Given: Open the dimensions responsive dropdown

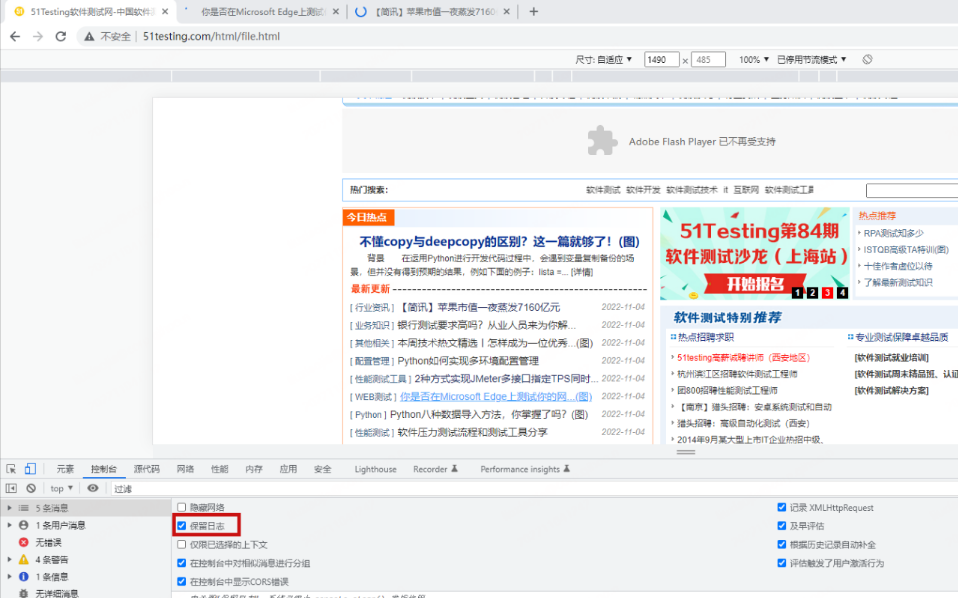Looking at the screenshot, I should coord(604,60).
